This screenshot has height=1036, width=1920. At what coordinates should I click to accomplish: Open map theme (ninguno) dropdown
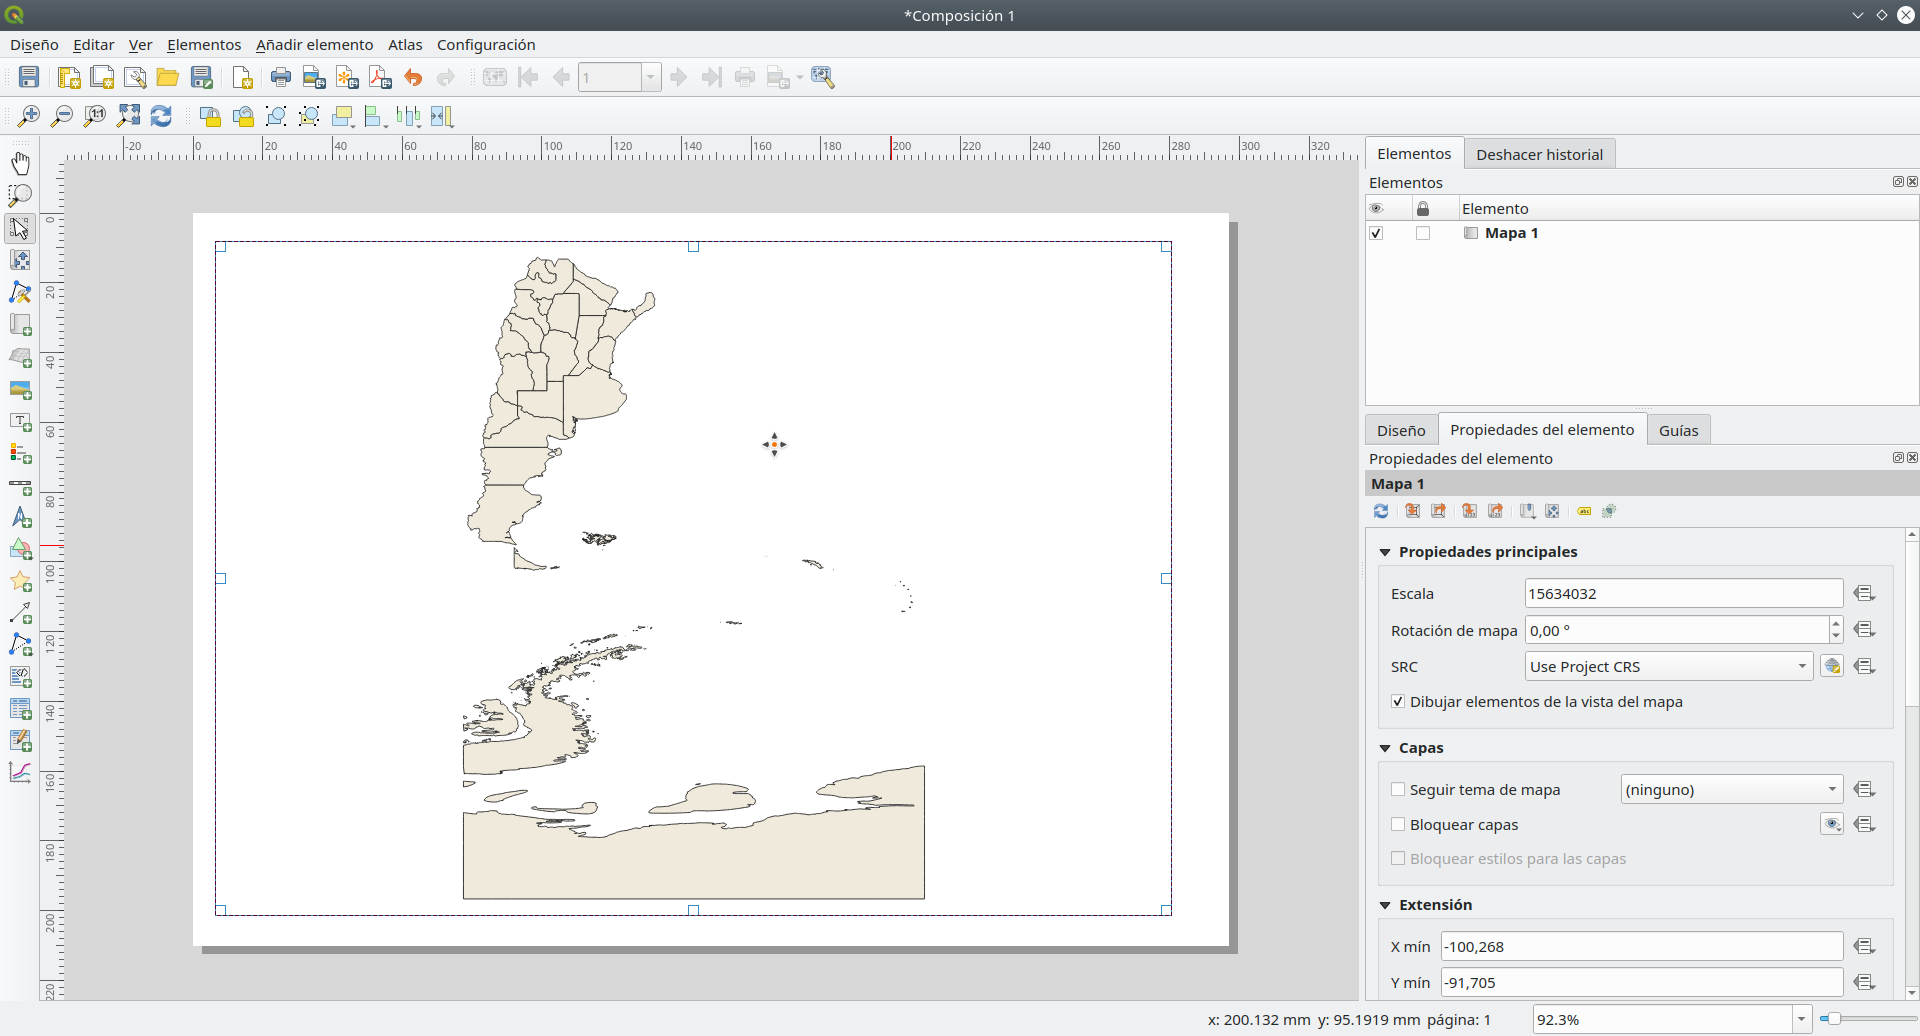[x=1731, y=789]
